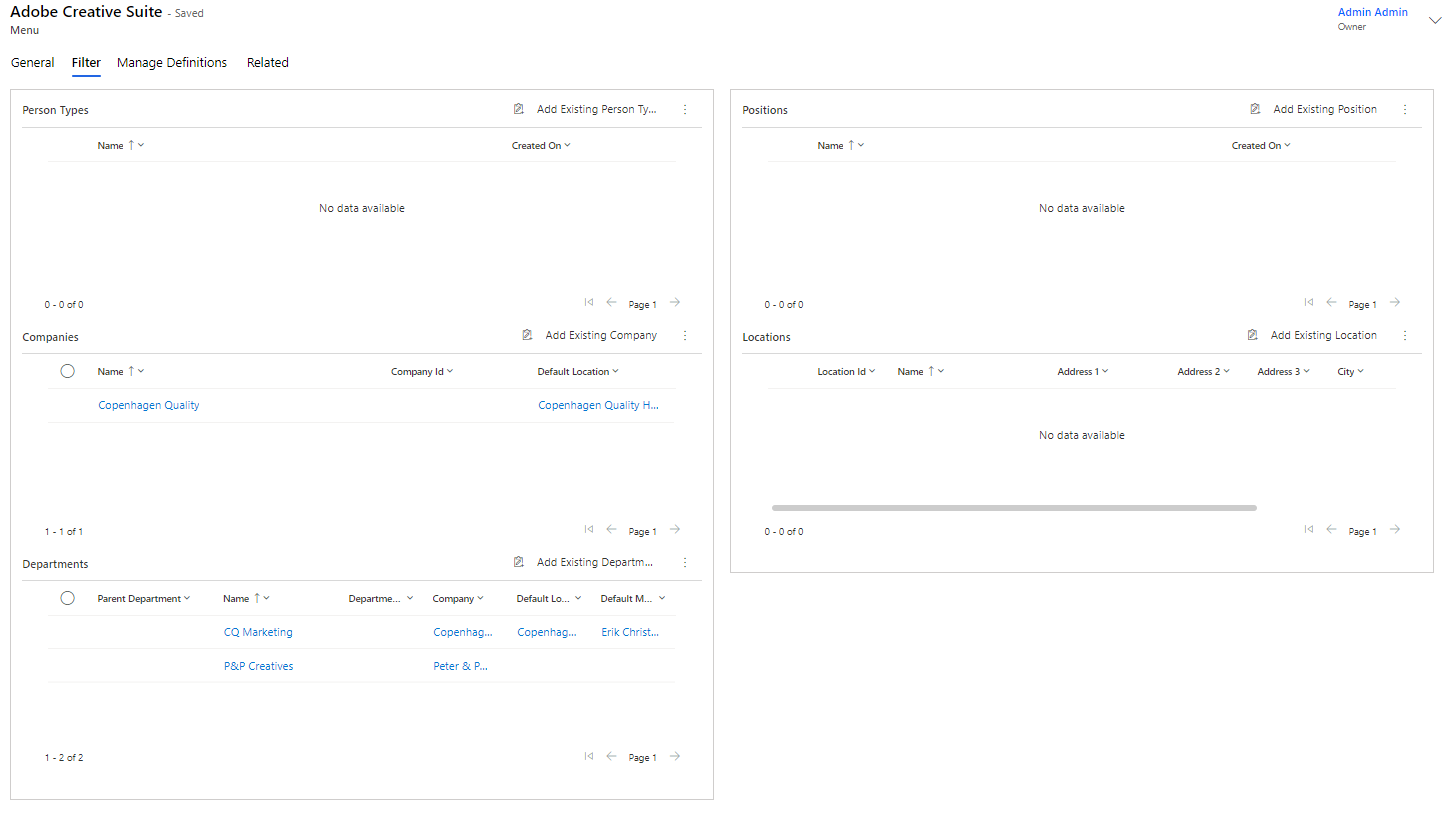1452x821 pixels.
Task: Switch to the General tab
Action: 32,63
